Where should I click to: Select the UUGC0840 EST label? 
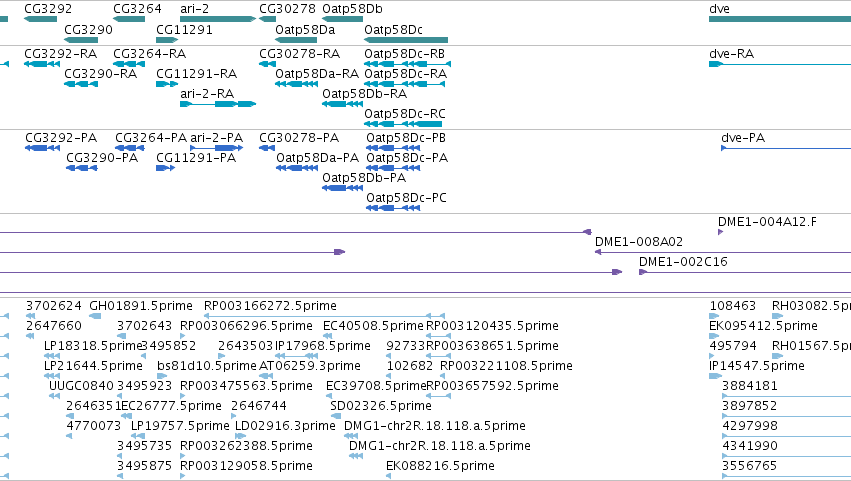click(x=81, y=387)
